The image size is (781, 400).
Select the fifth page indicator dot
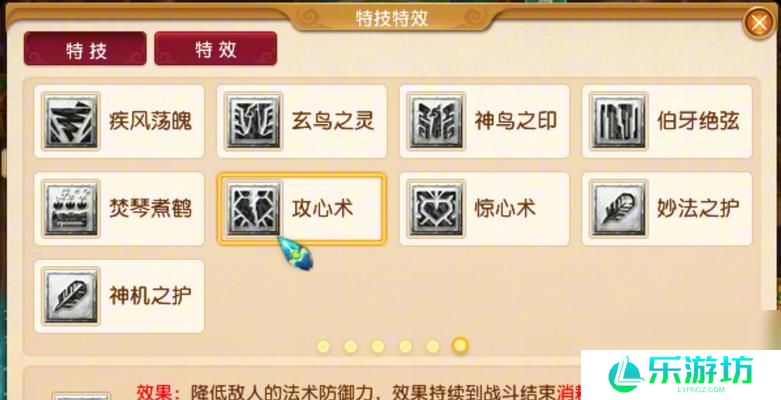(x=432, y=346)
